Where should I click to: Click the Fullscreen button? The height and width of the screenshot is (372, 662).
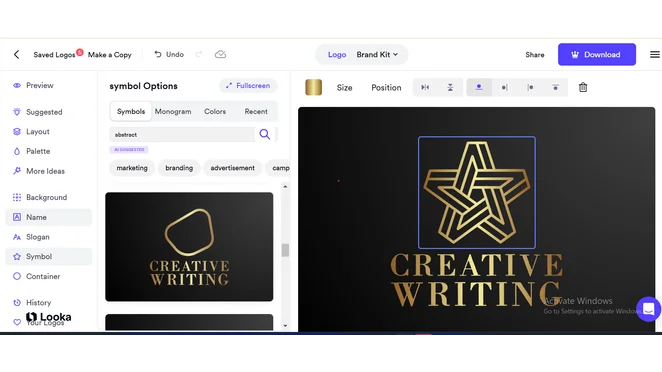pyautogui.click(x=248, y=86)
